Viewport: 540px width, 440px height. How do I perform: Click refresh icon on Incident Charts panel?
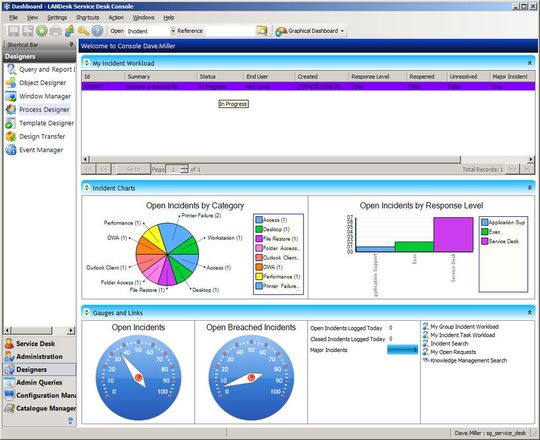tap(86, 188)
